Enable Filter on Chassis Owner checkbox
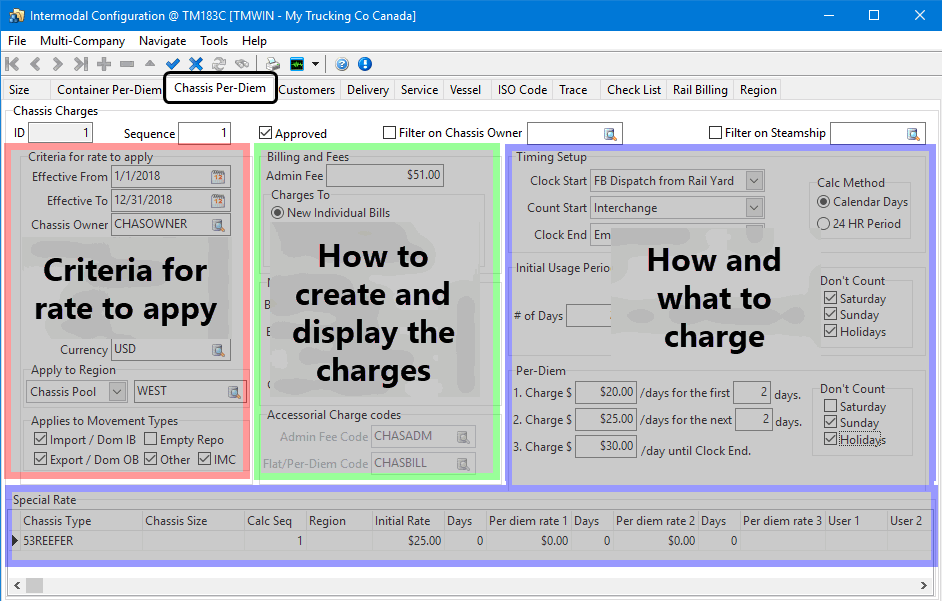Screen dimensions: 942x601 pos(390,133)
